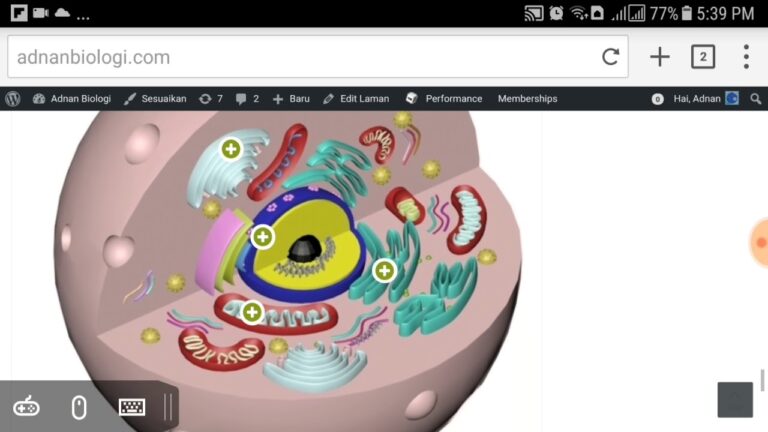
Task: Open the on-screen keyboard icon
Action: click(132, 407)
